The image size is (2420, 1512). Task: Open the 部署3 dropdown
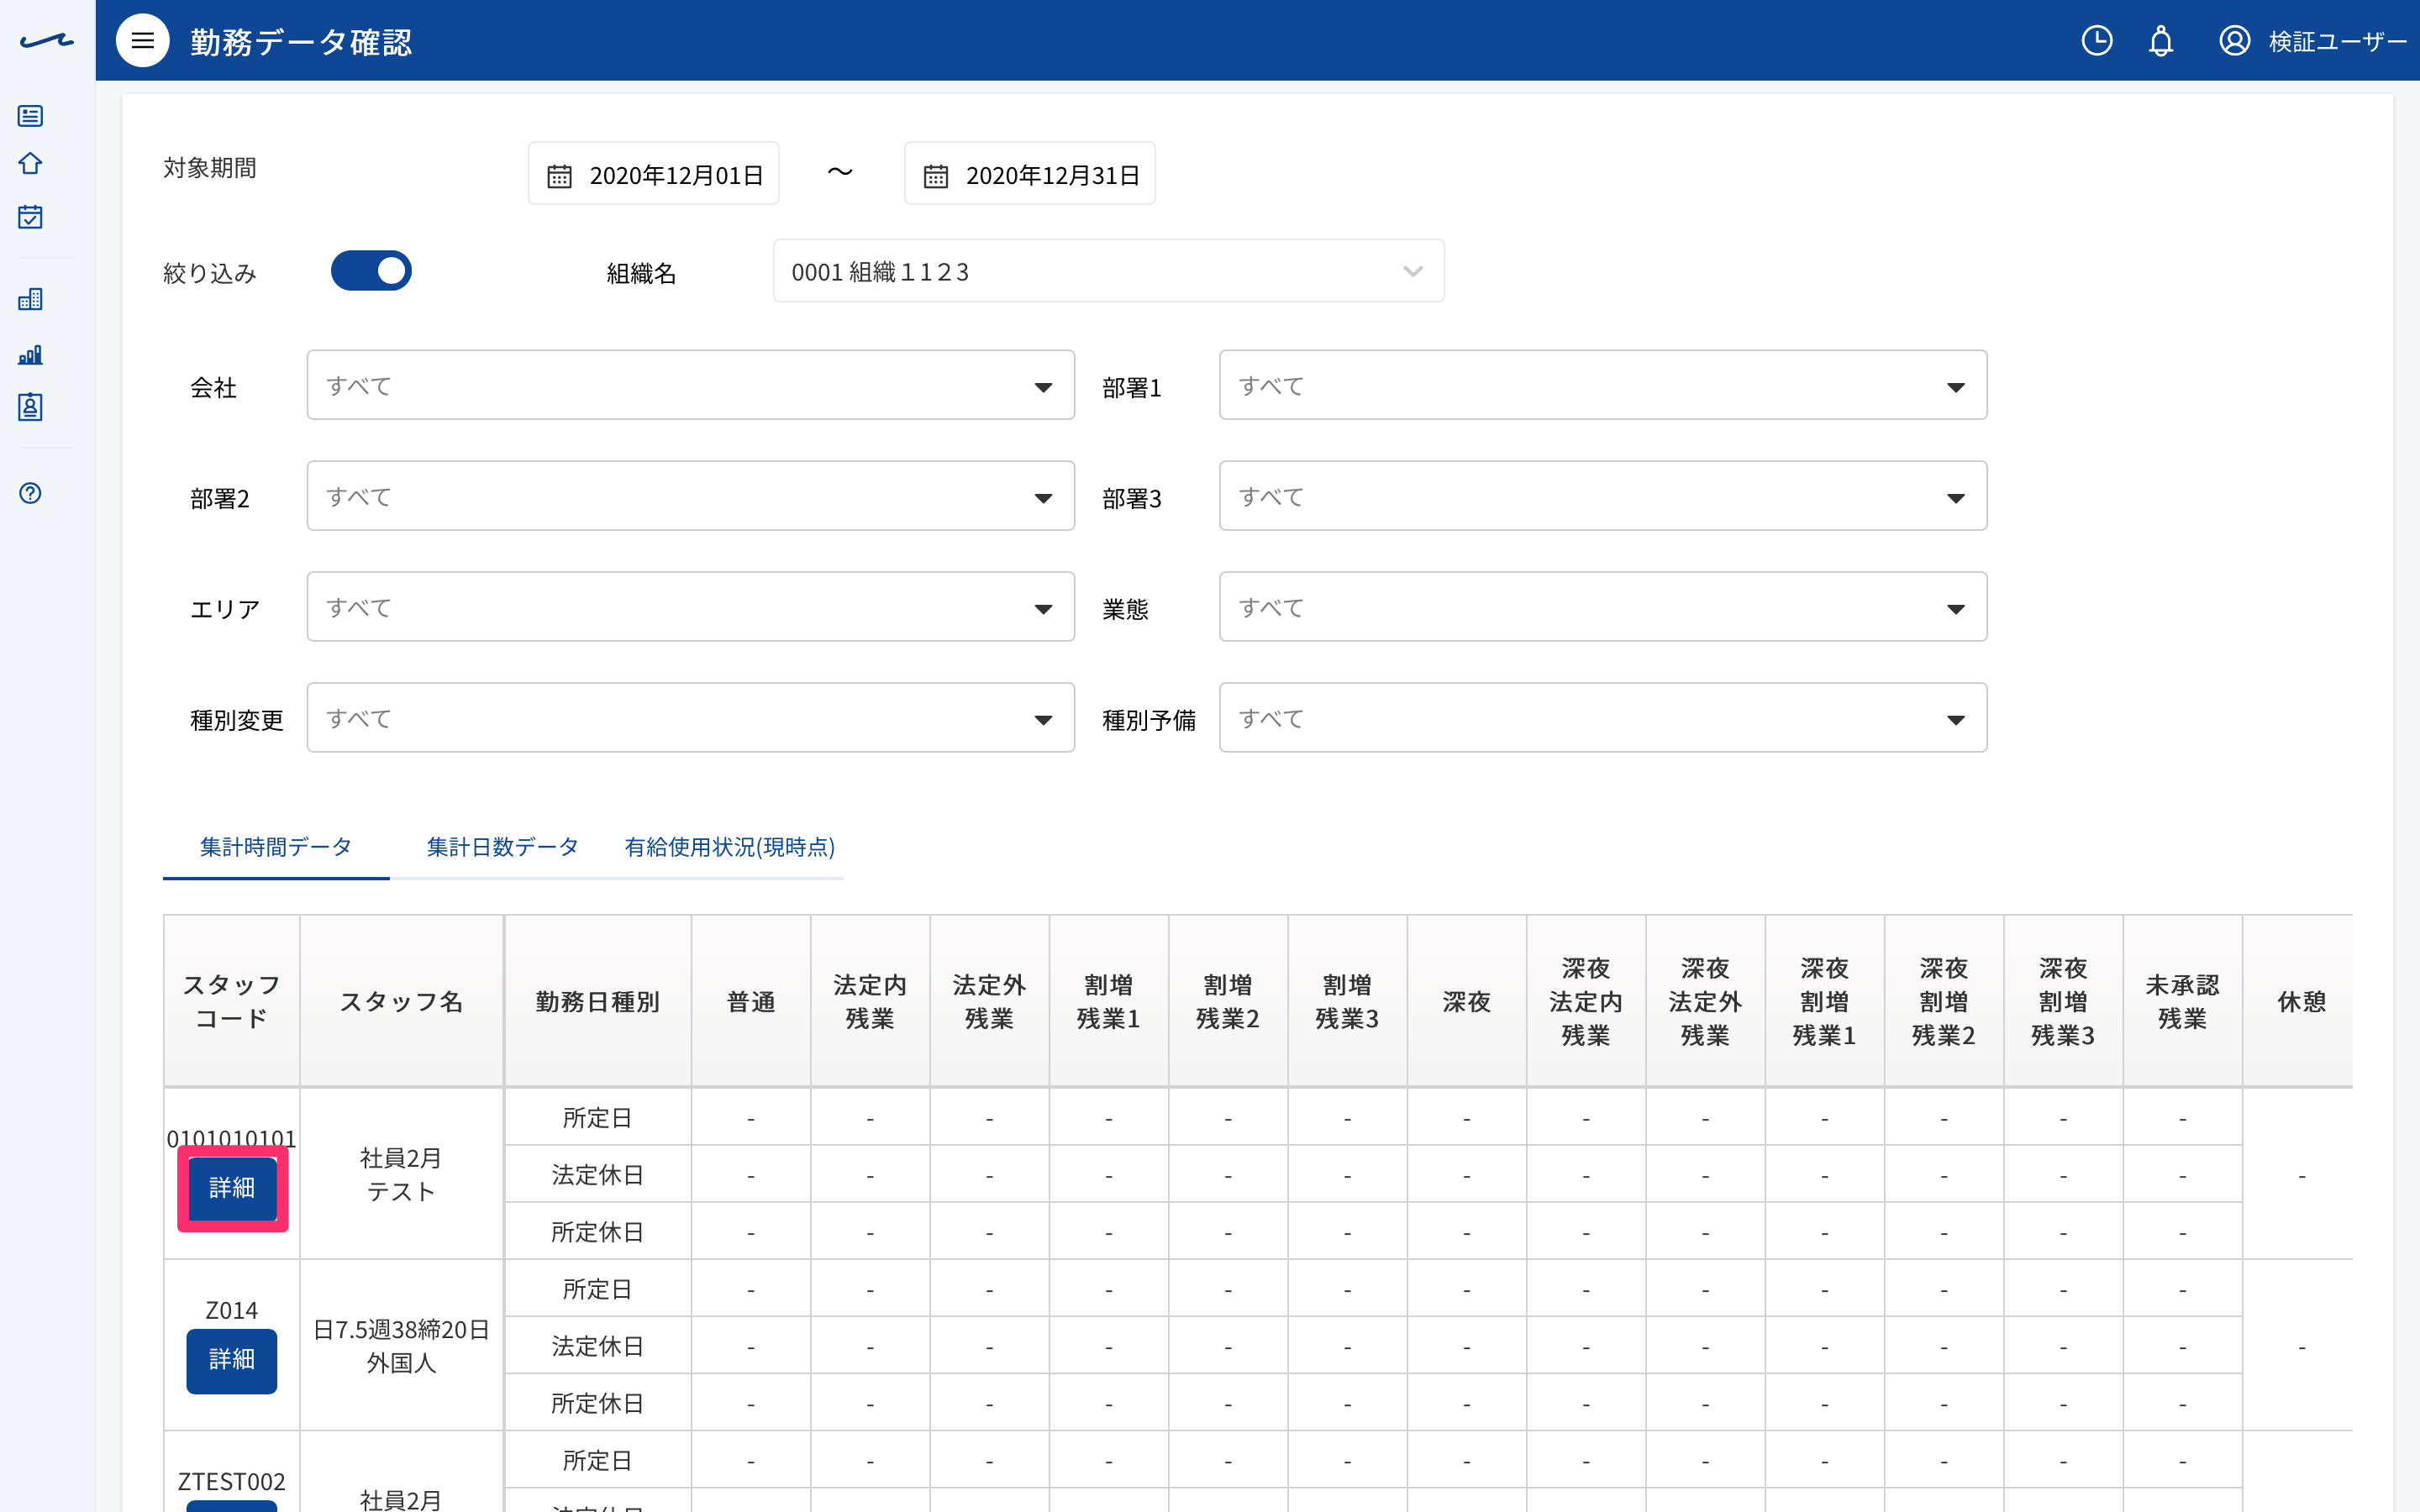tap(1602, 496)
